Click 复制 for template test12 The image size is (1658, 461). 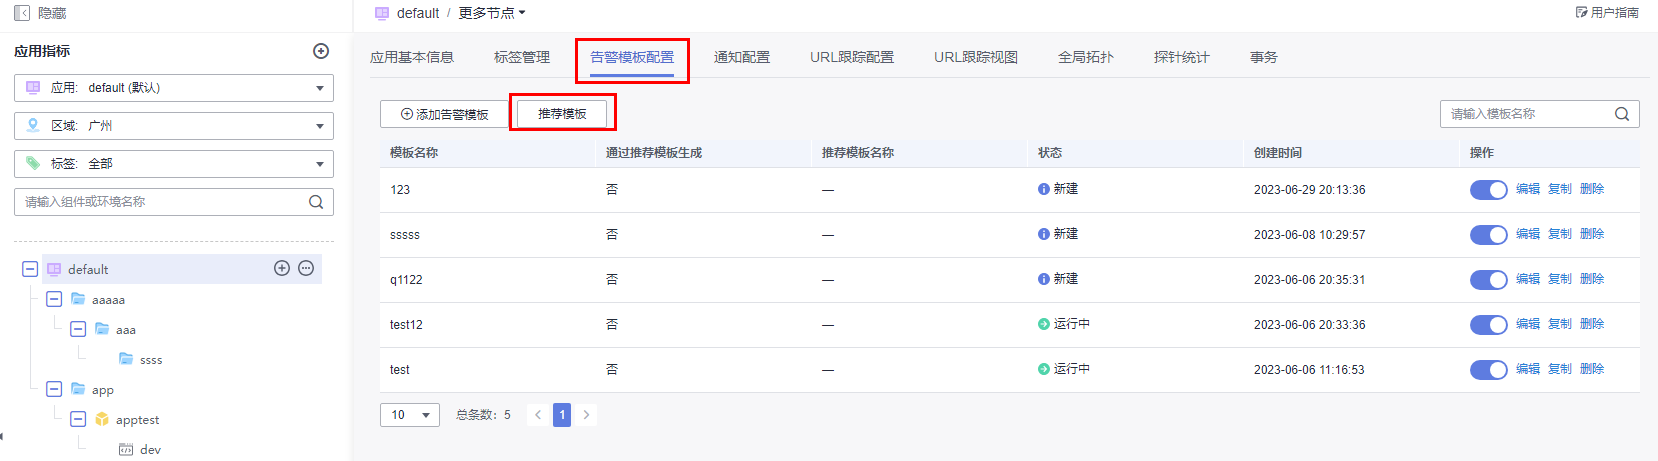[1560, 324]
